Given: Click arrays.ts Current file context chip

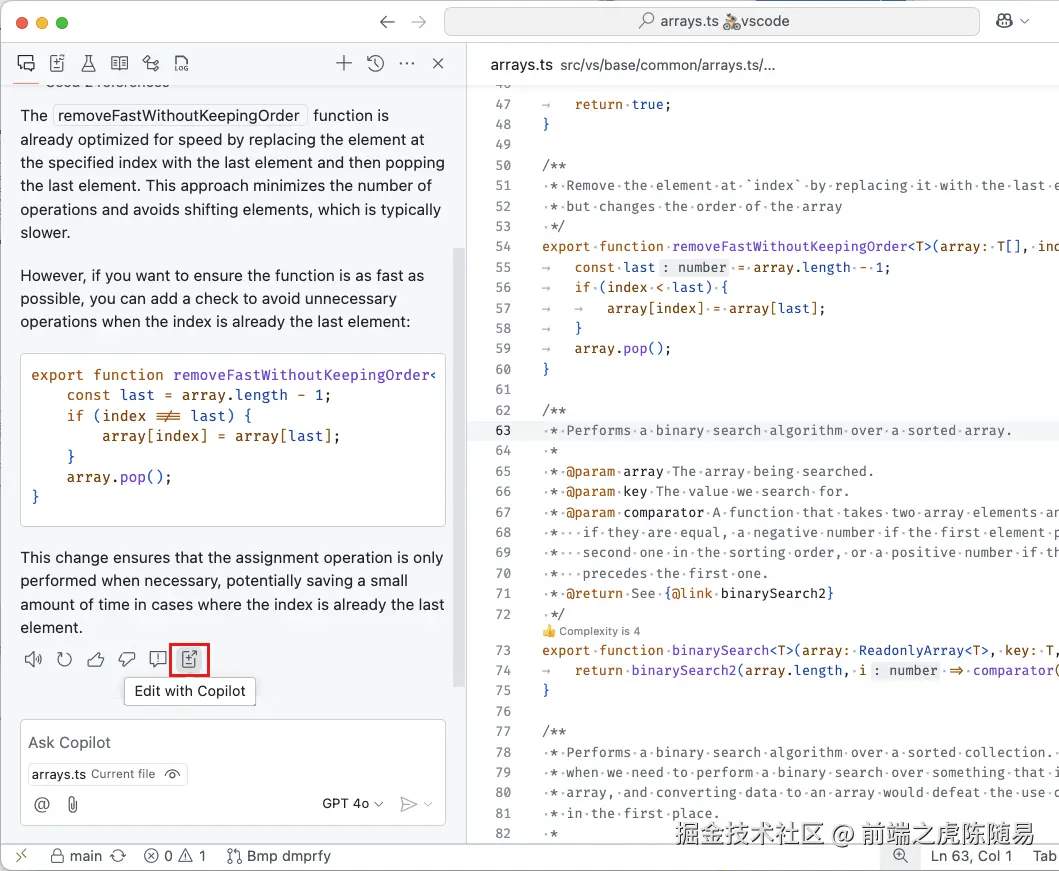Looking at the screenshot, I should [x=108, y=774].
